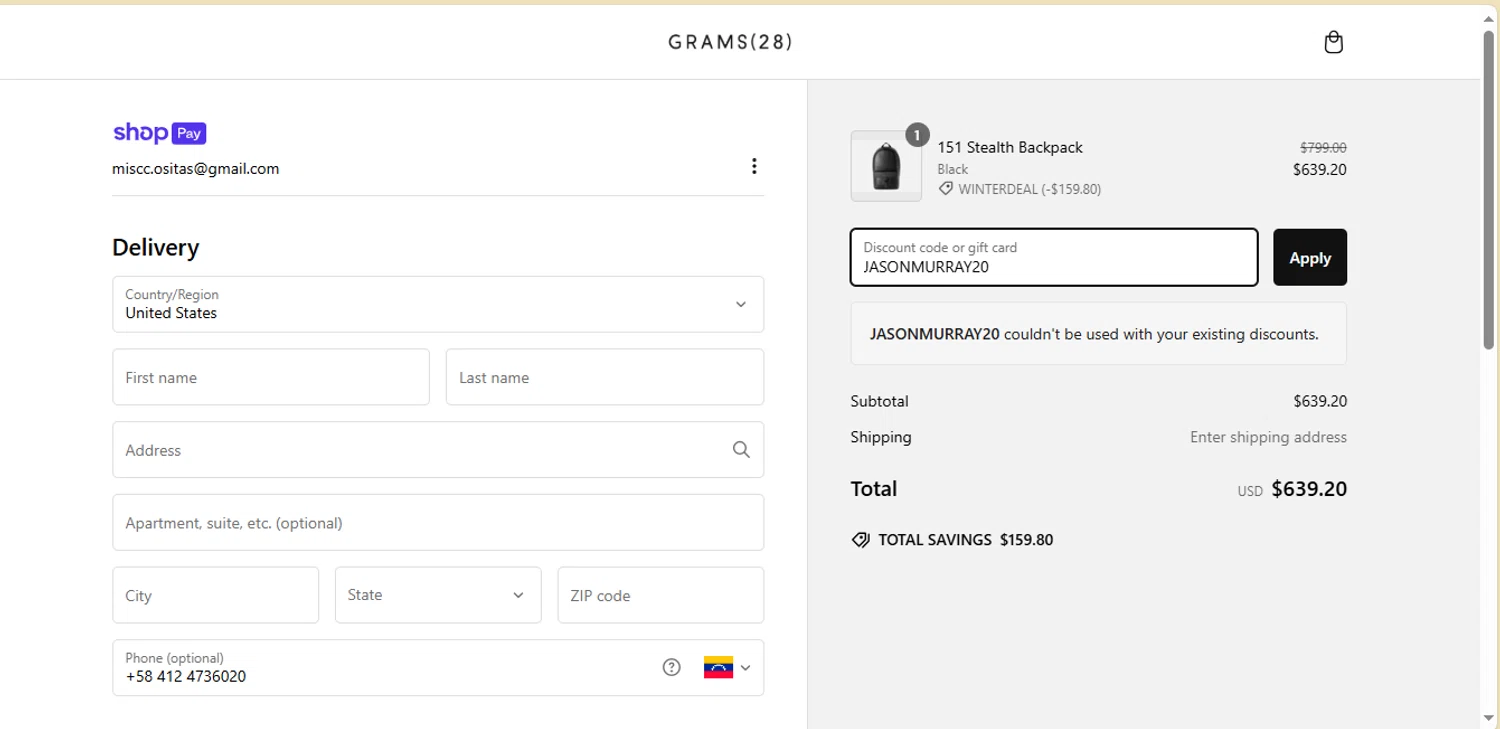Click the Enter shipping address text
The height and width of the screenshot is (729, 1500).
click(1268, 437)
